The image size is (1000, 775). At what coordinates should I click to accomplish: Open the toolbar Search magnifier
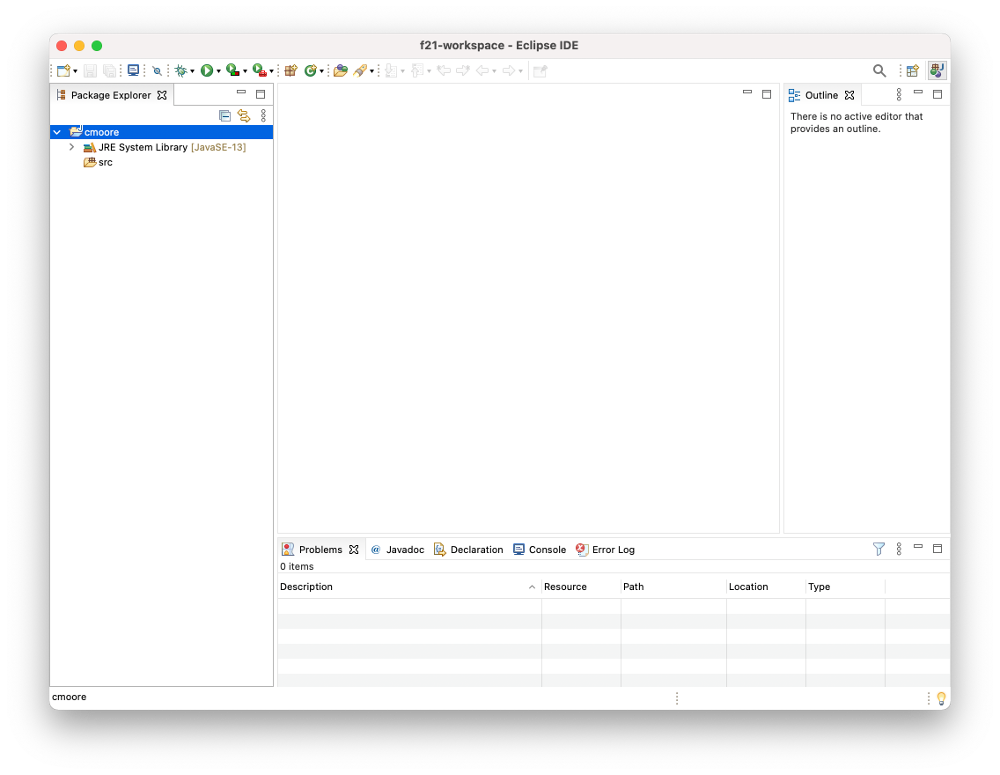pos(879,71)
